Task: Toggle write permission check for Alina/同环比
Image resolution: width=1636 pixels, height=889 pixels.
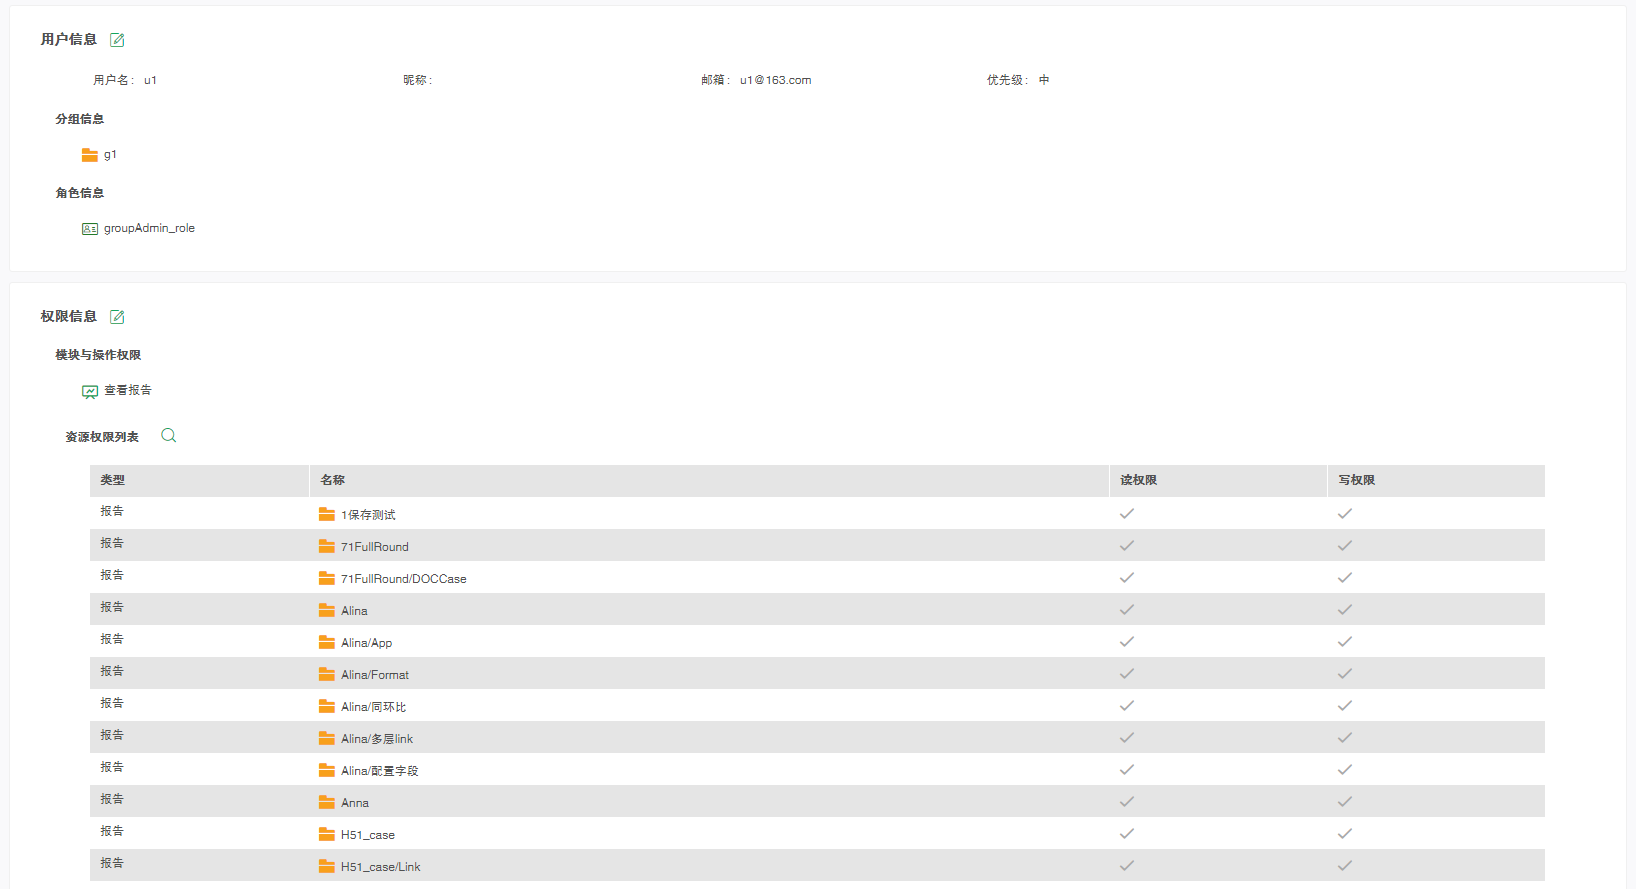Action: coord(1345,706)
